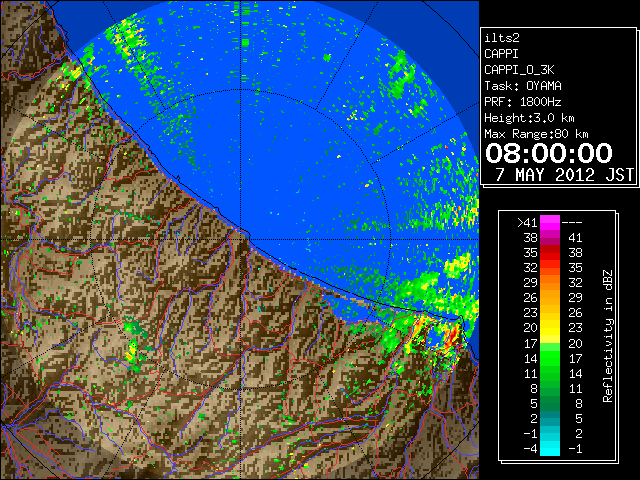Click the vertical "Reflectivity in dBZ" legend title
This screenshot has height=480, width=640.
click(608, 336)
